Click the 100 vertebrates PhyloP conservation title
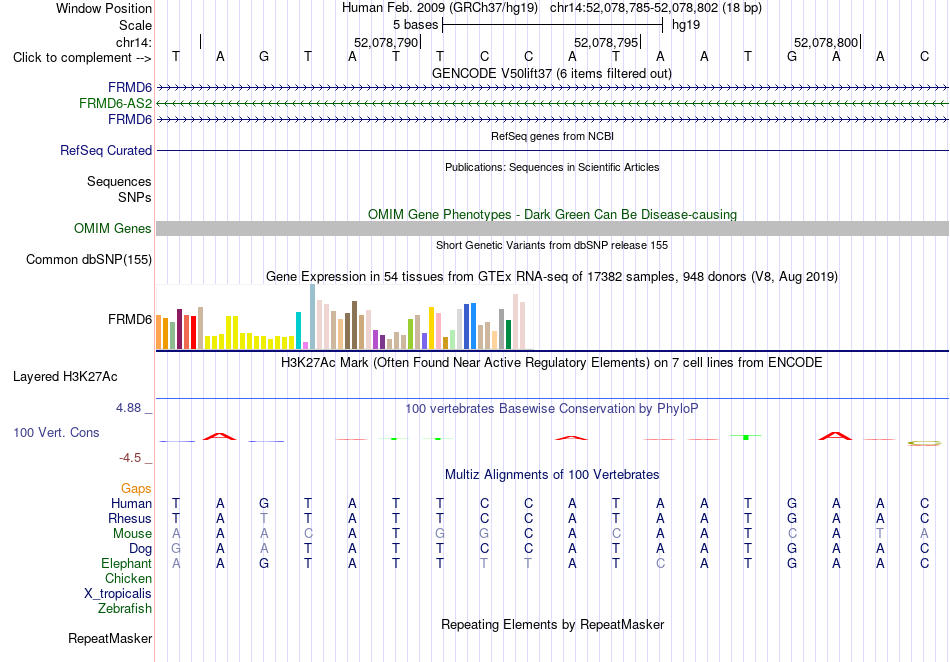 [552, 409]
